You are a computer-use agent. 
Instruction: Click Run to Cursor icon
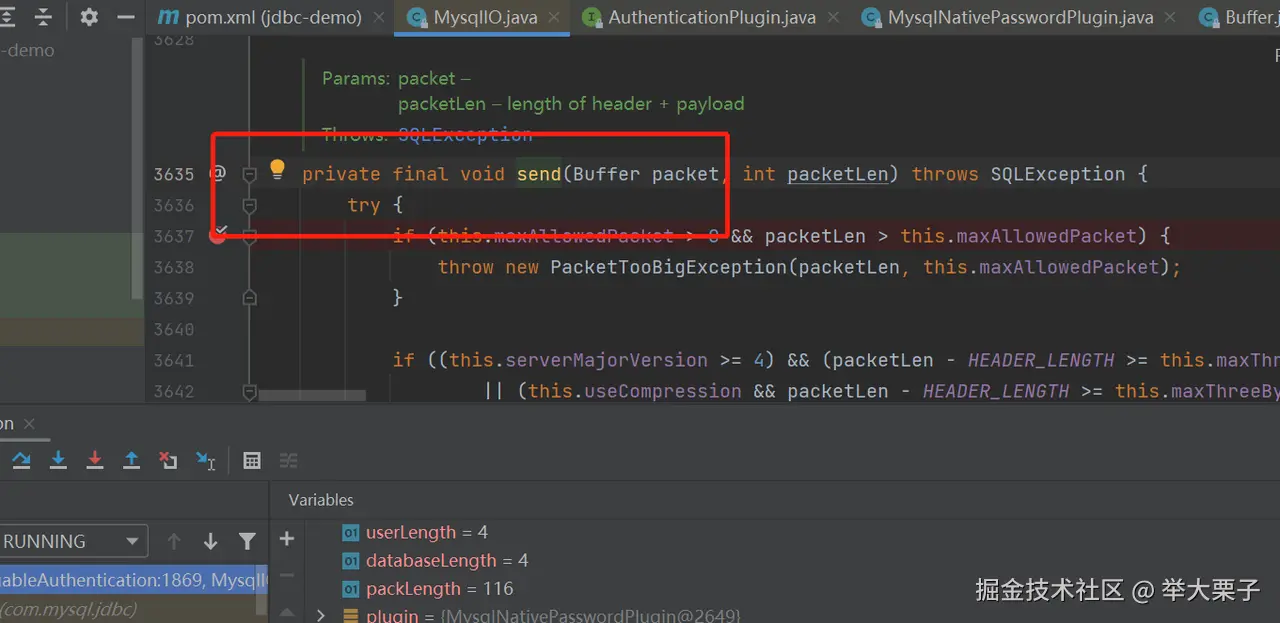tap(206, 460)
